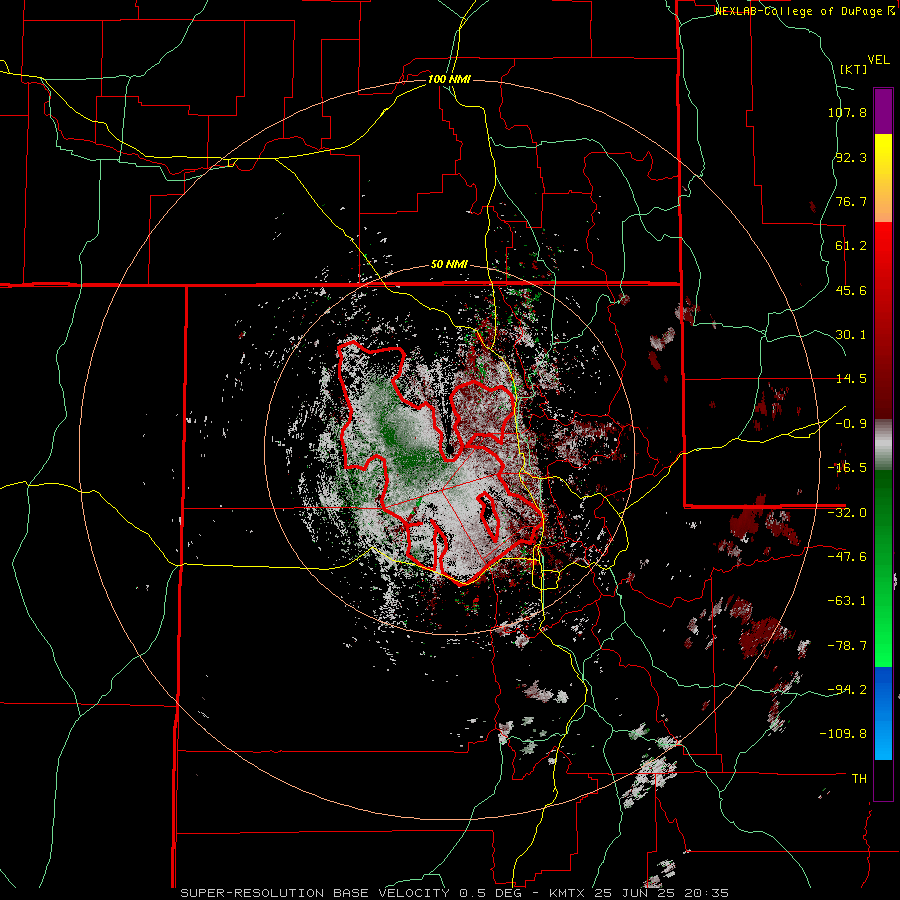900x900 pixels.
Task: Click the -109.8 velocity scale value
Action: point(843,734)
